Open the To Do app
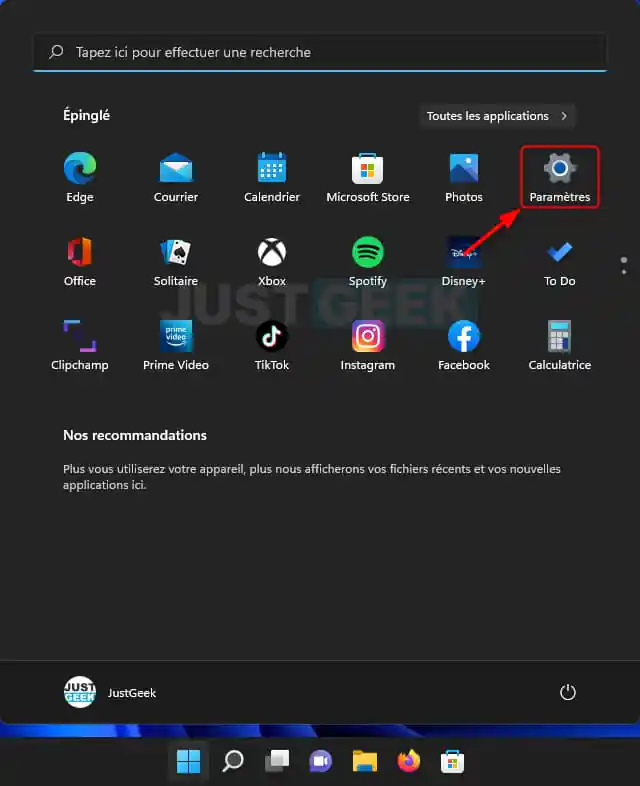640x786 pixels. pos(560,261)
